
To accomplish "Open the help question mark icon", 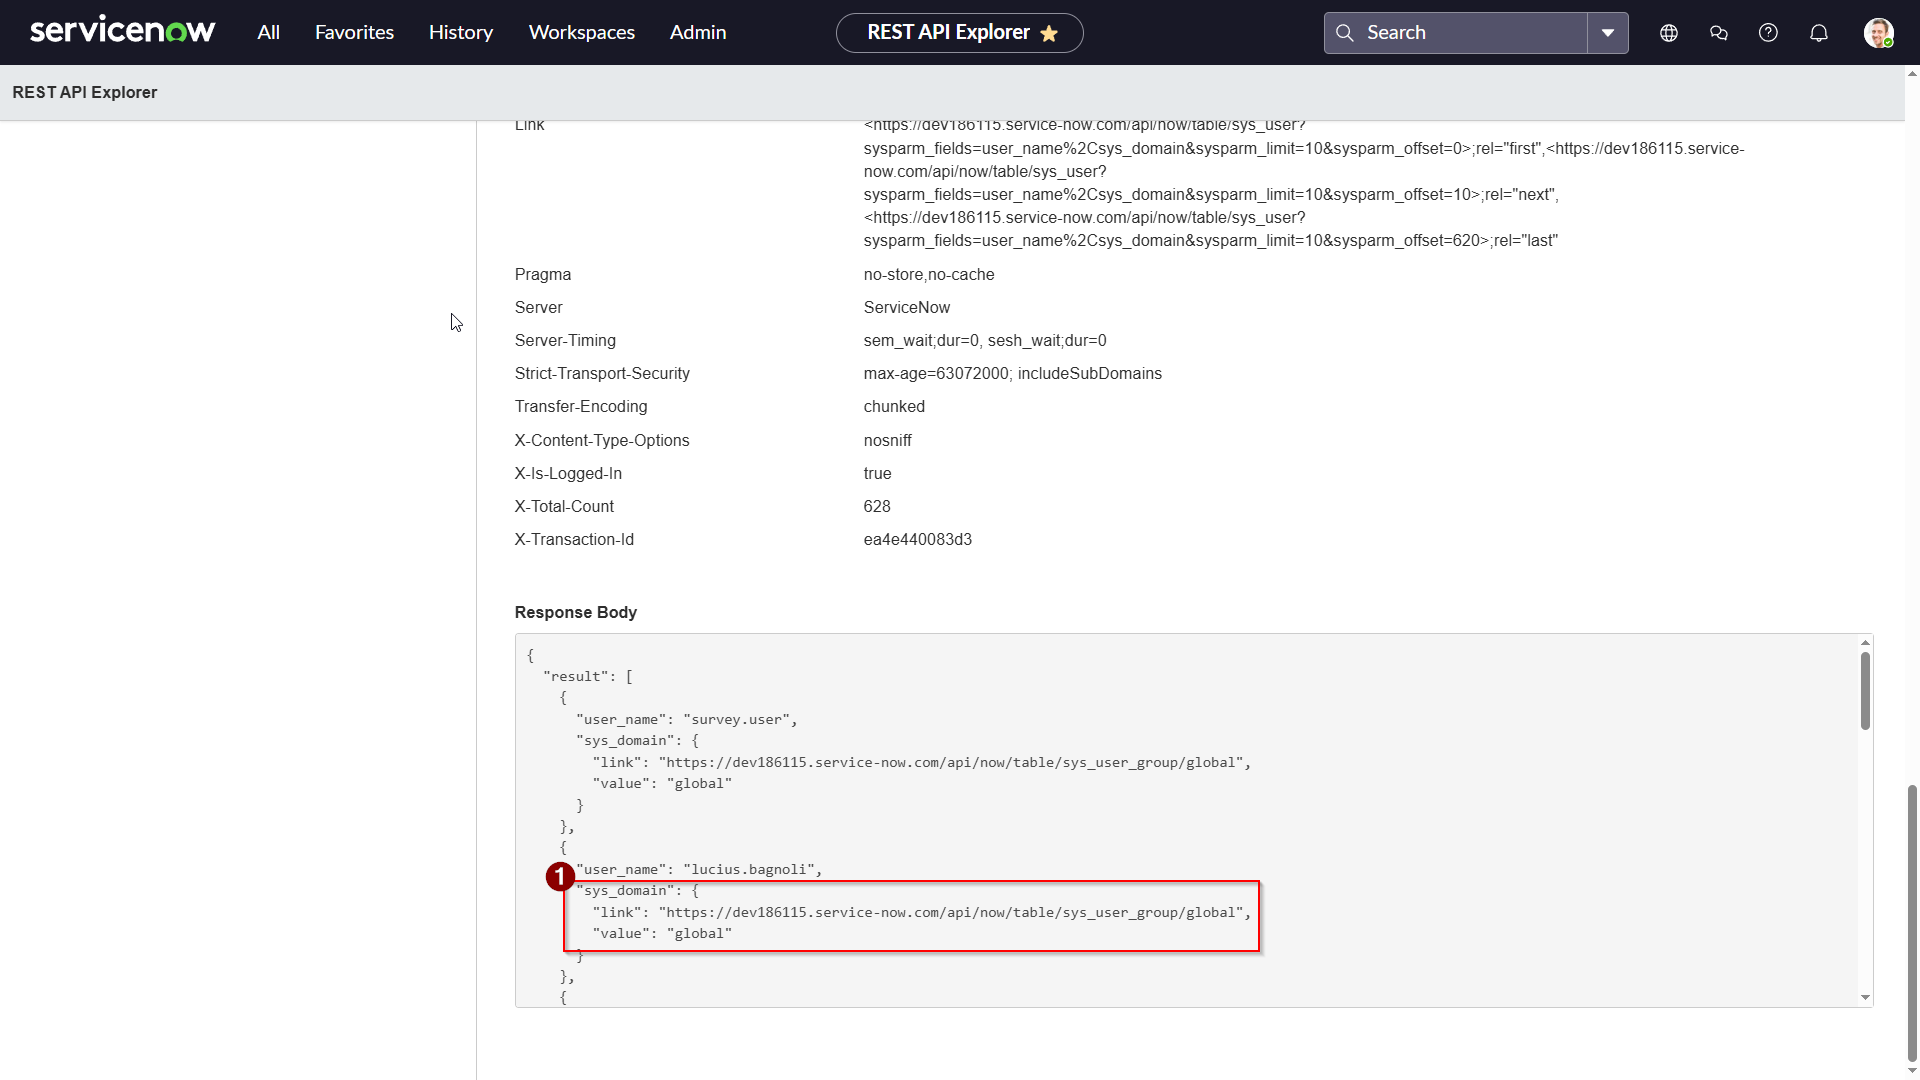I will [x=1768, y=33].
